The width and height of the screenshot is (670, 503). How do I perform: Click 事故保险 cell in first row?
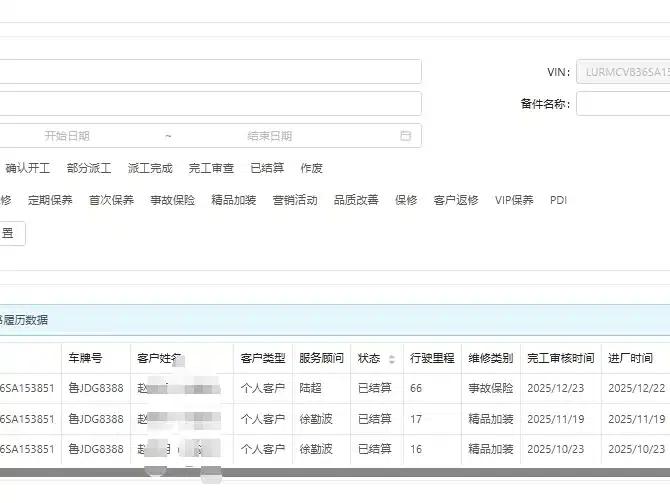491,388
